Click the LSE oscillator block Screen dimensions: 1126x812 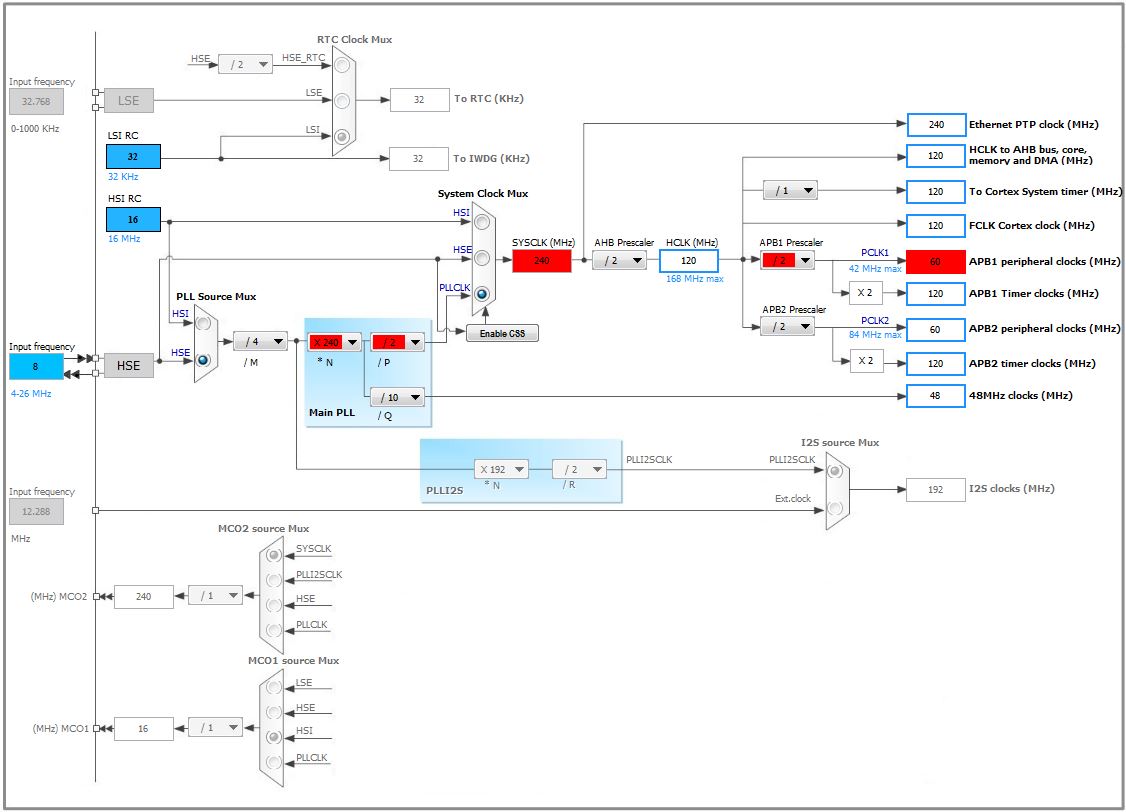(129, 101)
